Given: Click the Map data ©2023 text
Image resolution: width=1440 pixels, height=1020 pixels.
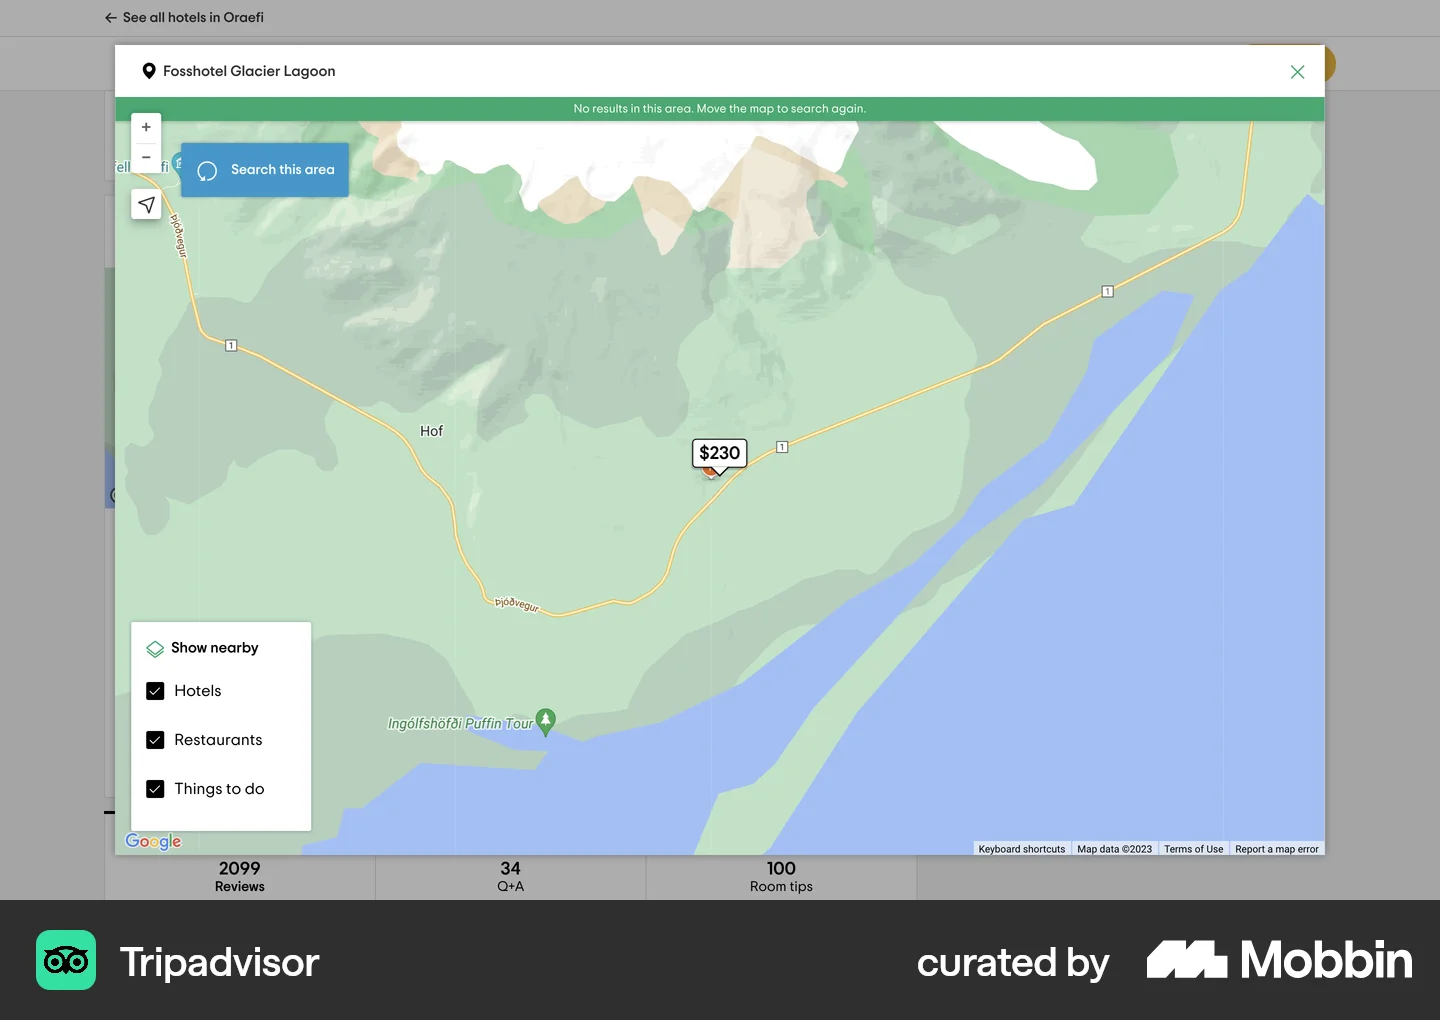Looking at the screenshot, I should (1114, 849).
